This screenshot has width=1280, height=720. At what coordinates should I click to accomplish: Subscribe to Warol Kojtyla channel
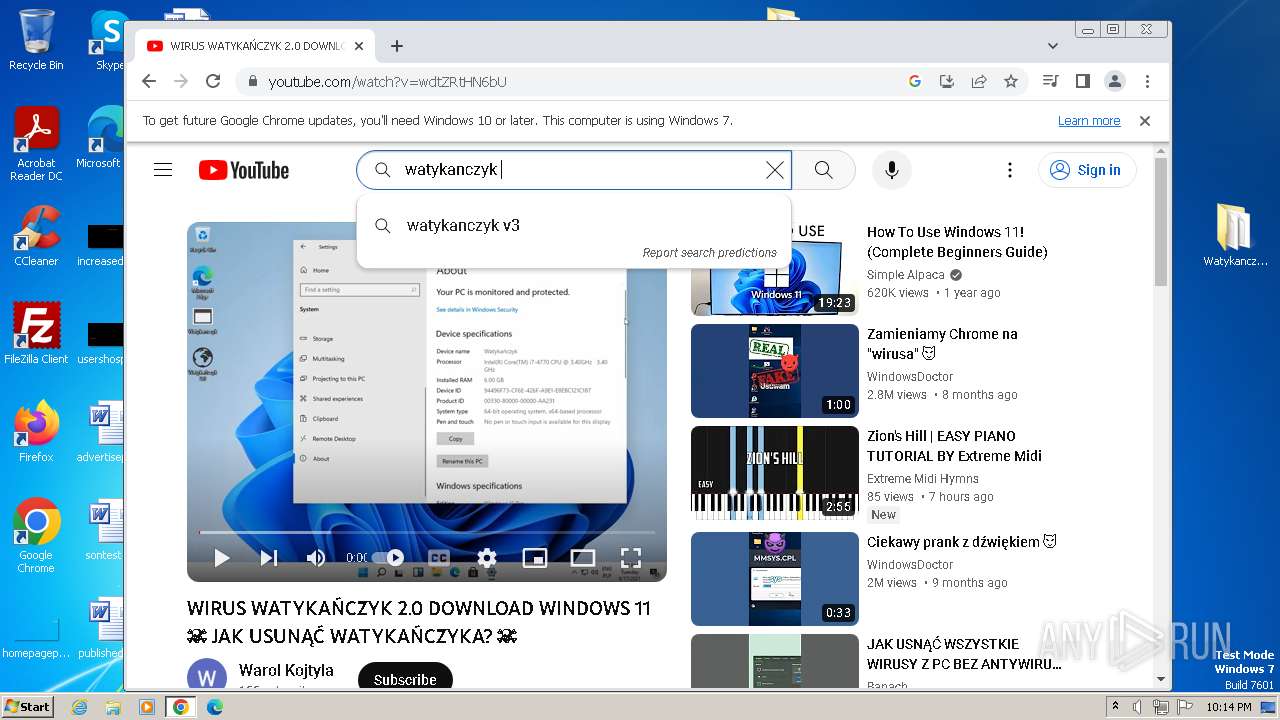[405, 679]
